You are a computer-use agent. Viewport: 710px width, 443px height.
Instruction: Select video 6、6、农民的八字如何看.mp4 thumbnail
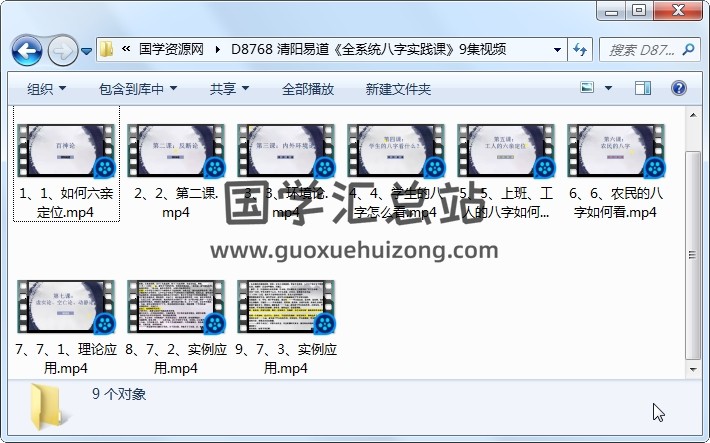click(616, 150)
